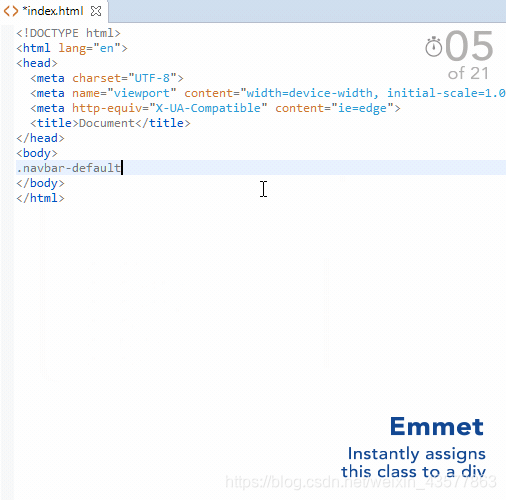Click the opening <head> tag
Image resolution: width=506 pixels, height=500 pixels.
pyautogui.click(x=37, y=63)
